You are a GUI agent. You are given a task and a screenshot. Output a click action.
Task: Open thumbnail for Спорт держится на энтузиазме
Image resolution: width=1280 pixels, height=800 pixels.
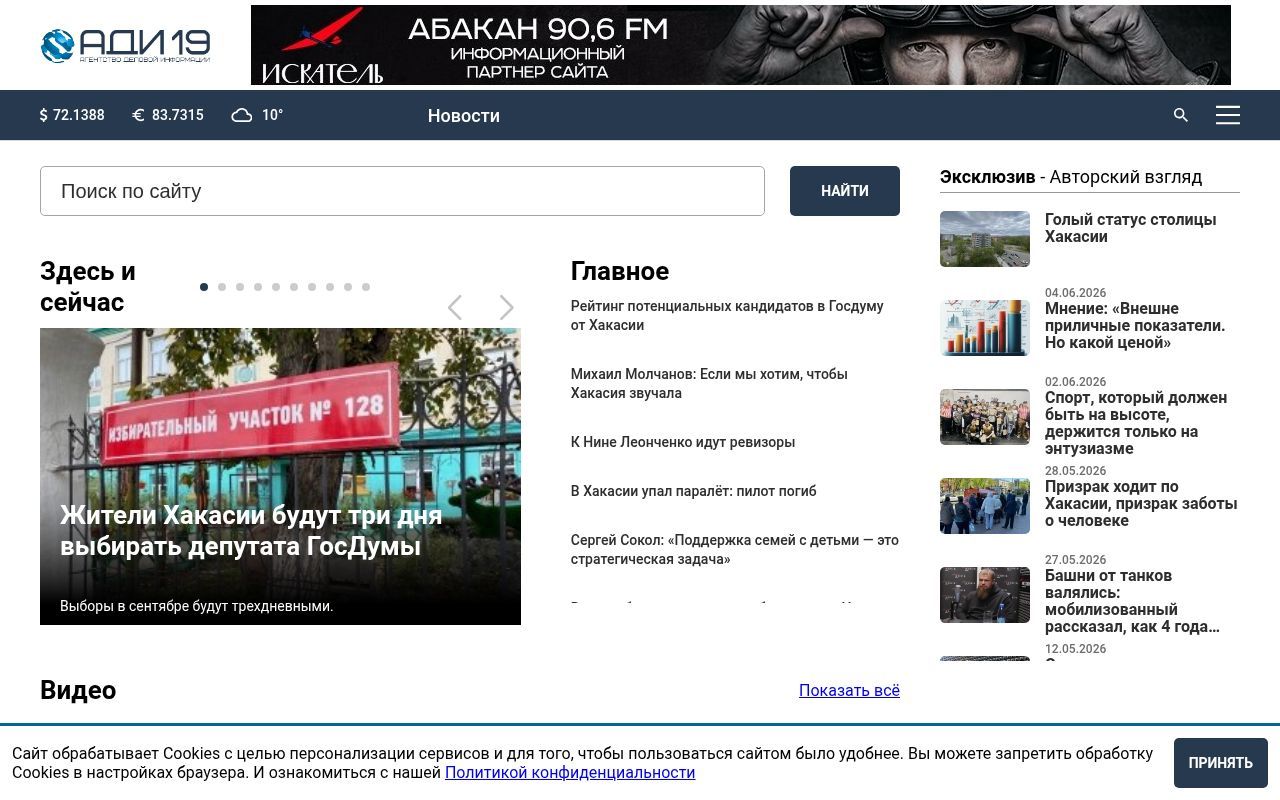985,417
